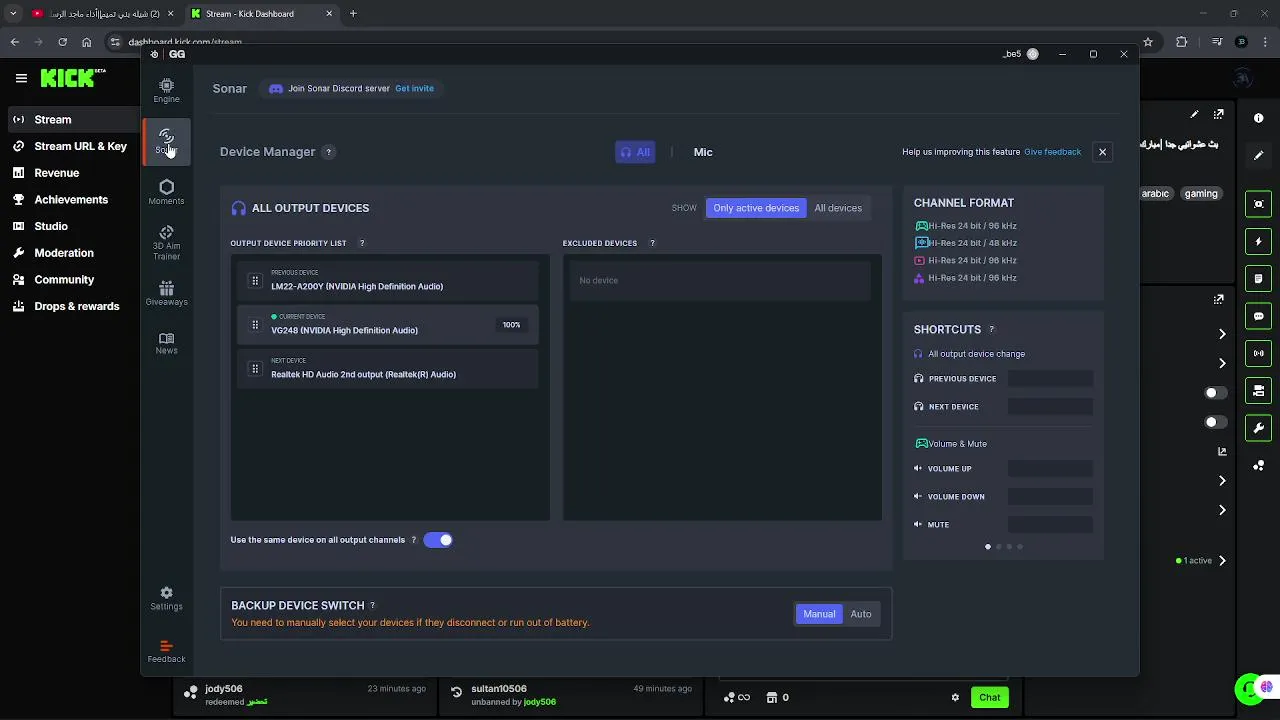Image resolution: width=1280 pixels, height=720 pixels.
Task: Grab drag handle of VG248 current device
Action: click(x=255, y=325)
